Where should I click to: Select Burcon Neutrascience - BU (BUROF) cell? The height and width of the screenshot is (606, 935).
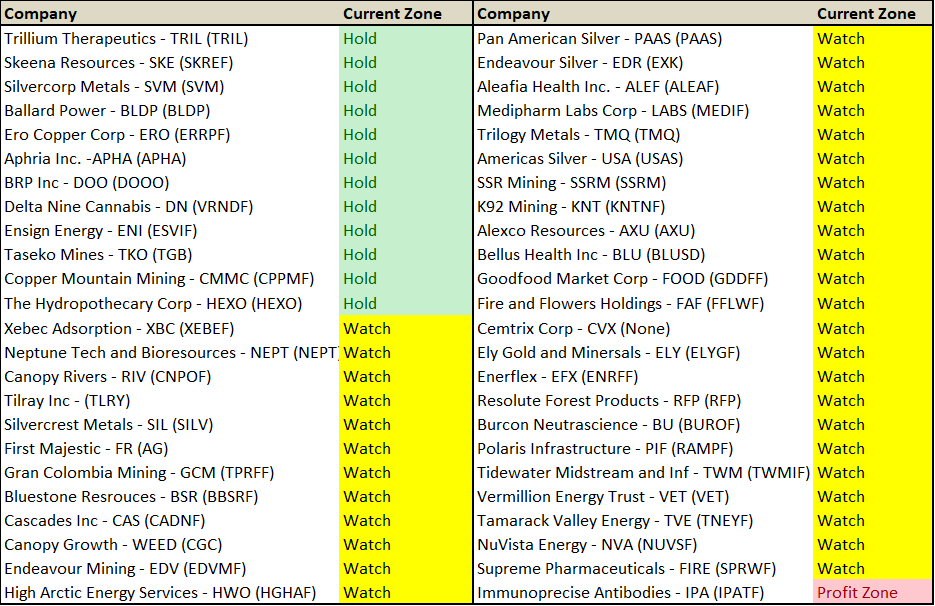click(x=643, y=425)
